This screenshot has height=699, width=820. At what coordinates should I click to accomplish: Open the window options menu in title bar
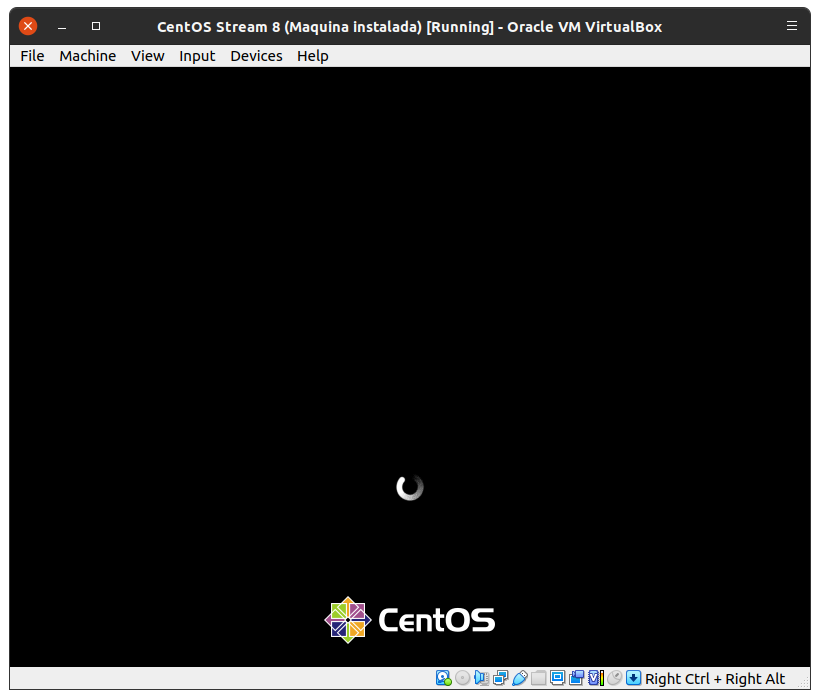pyautogui.click(x=792, y=26)
